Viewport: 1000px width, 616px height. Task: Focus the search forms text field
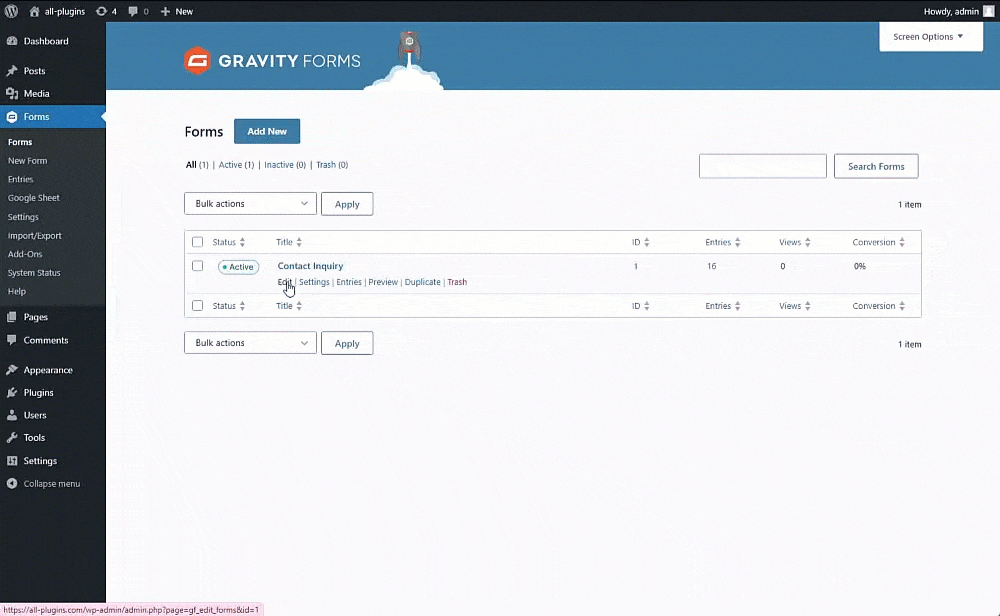[x=763, y=166]
